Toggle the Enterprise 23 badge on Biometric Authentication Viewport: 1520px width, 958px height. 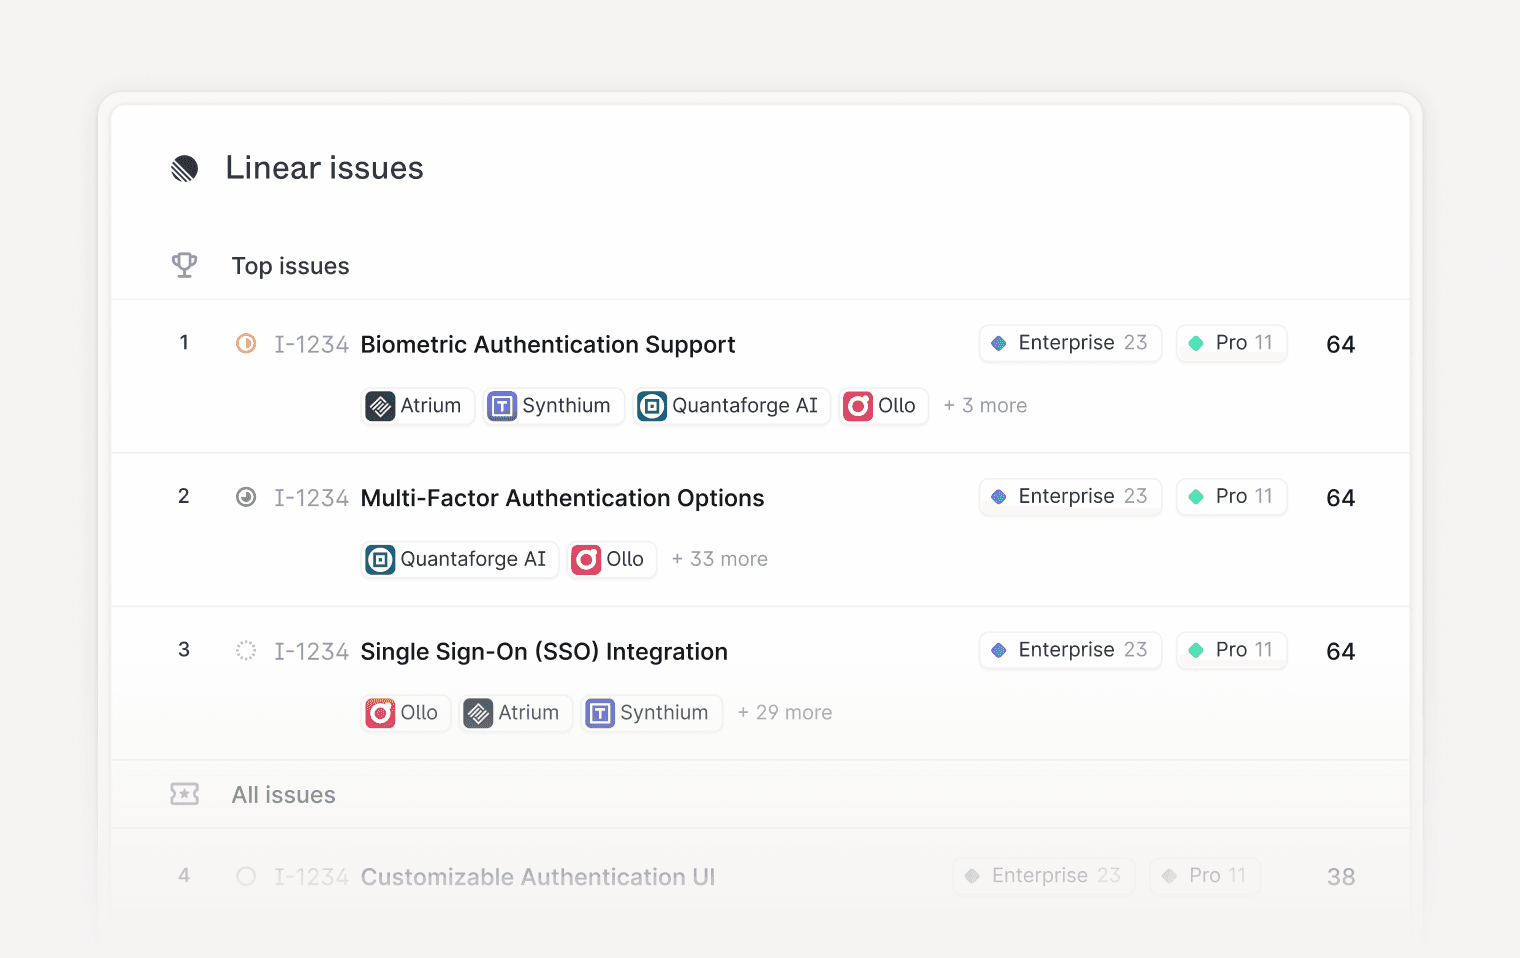coord(1070,343)
